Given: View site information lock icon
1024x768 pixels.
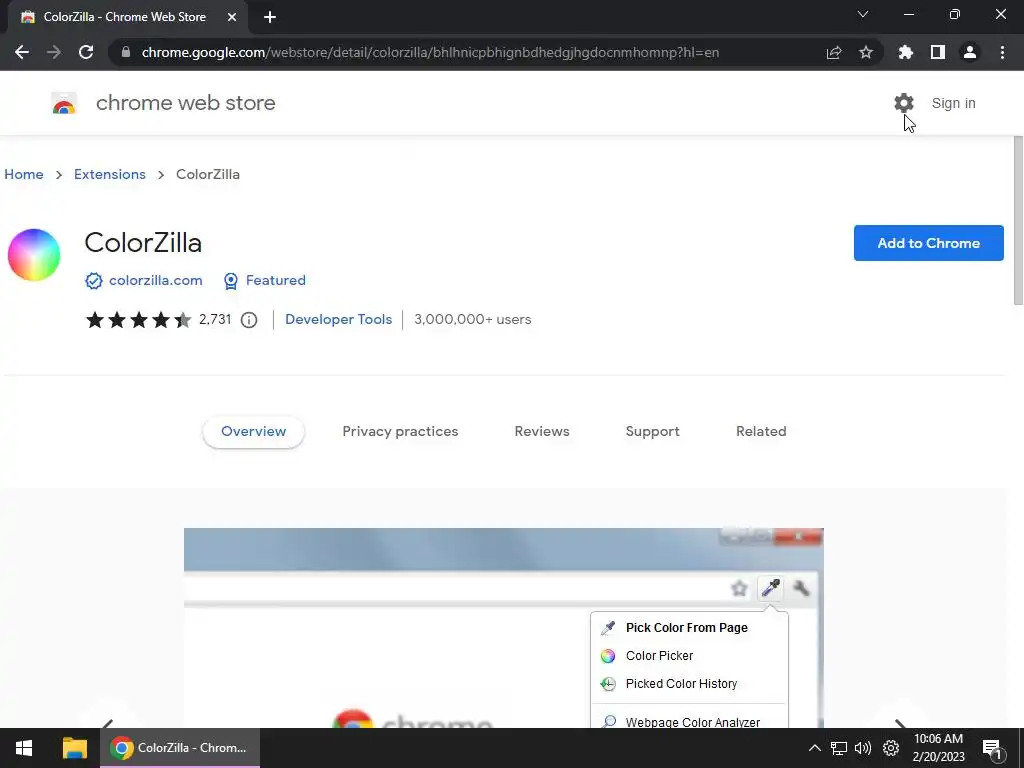Looking at the screenshot, I should coord(126,52).
